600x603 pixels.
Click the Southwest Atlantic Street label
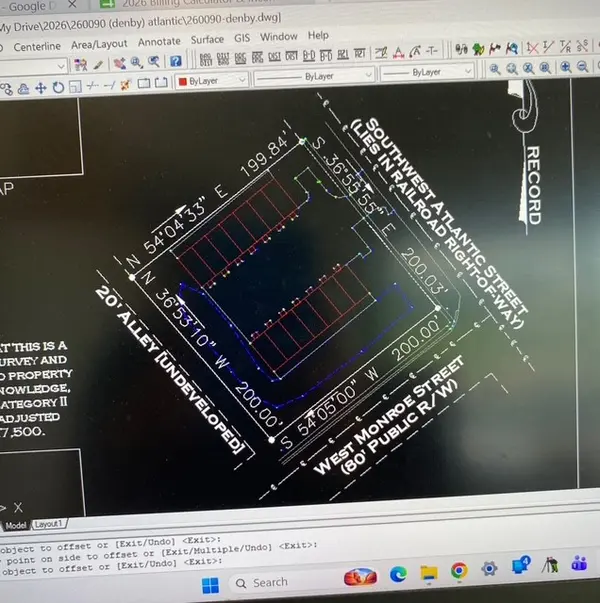(x=446, y=217)
